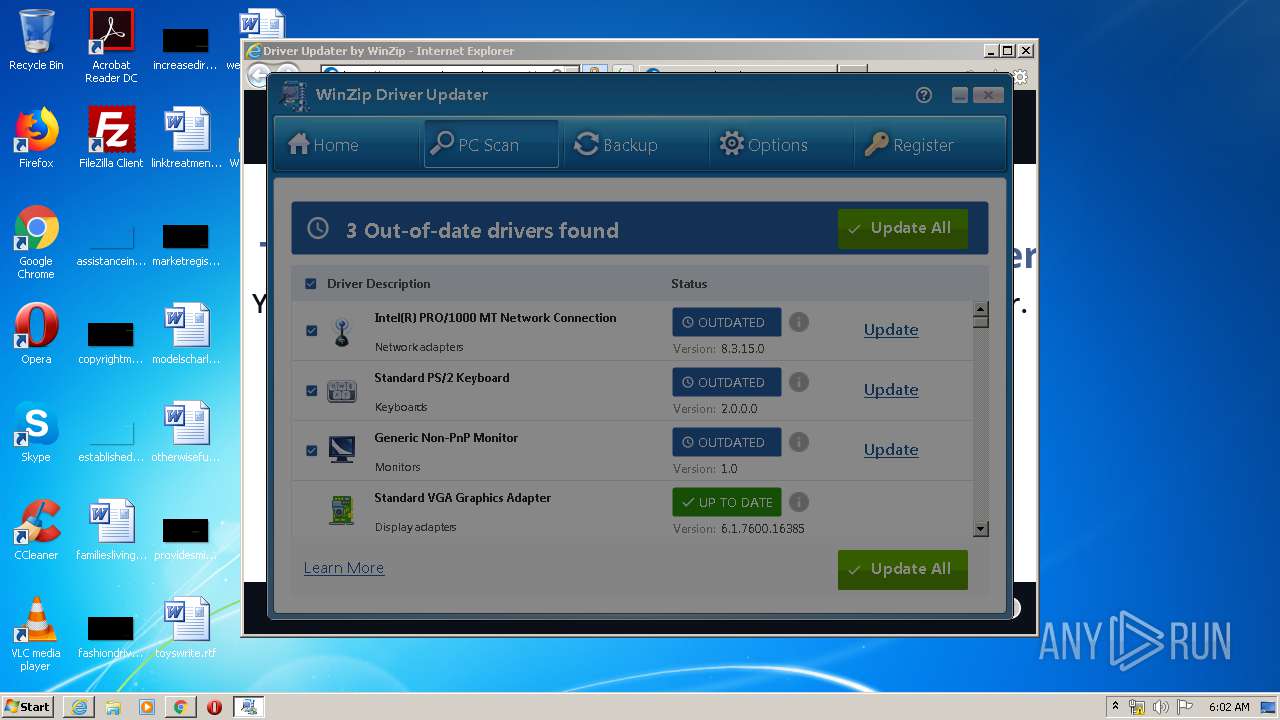The height and width of the screenshot is (720, 1280).
Task: Click the top Update All button
Action: (902, 229)
